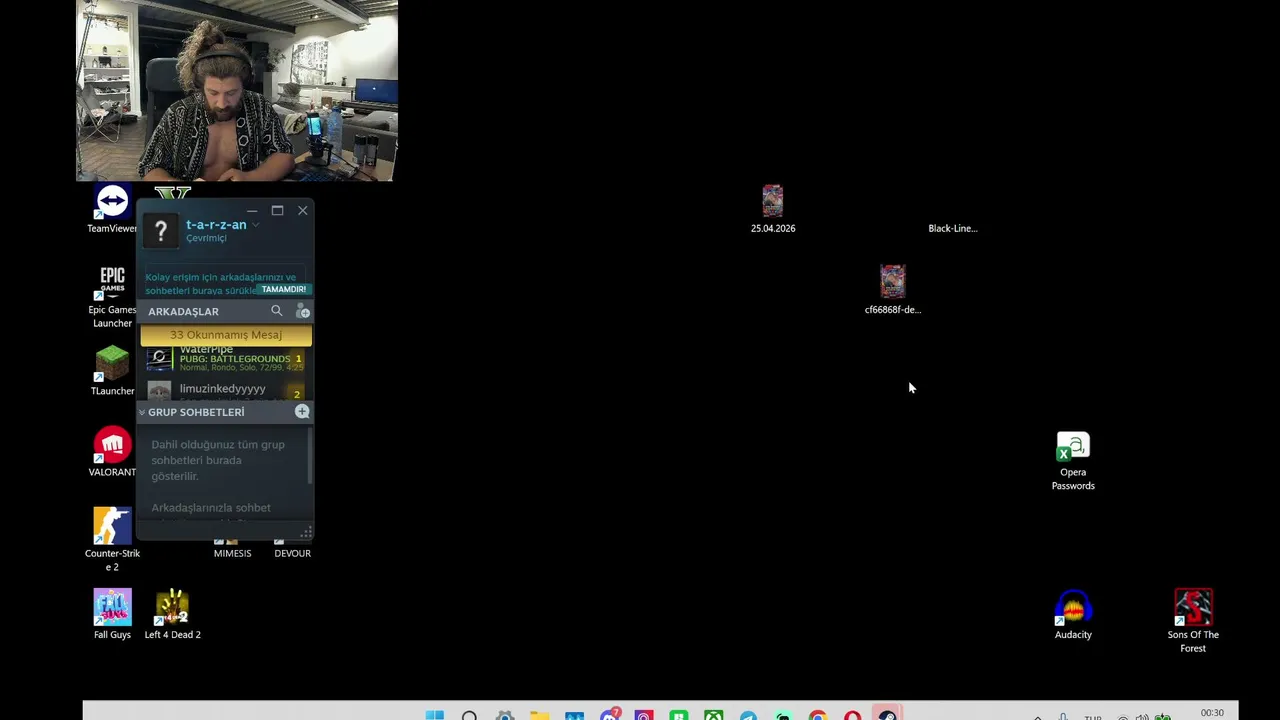Click the taskbar clock showing 00:30
Viewport: 1280px width, 720px height.
coord(1212,713)
